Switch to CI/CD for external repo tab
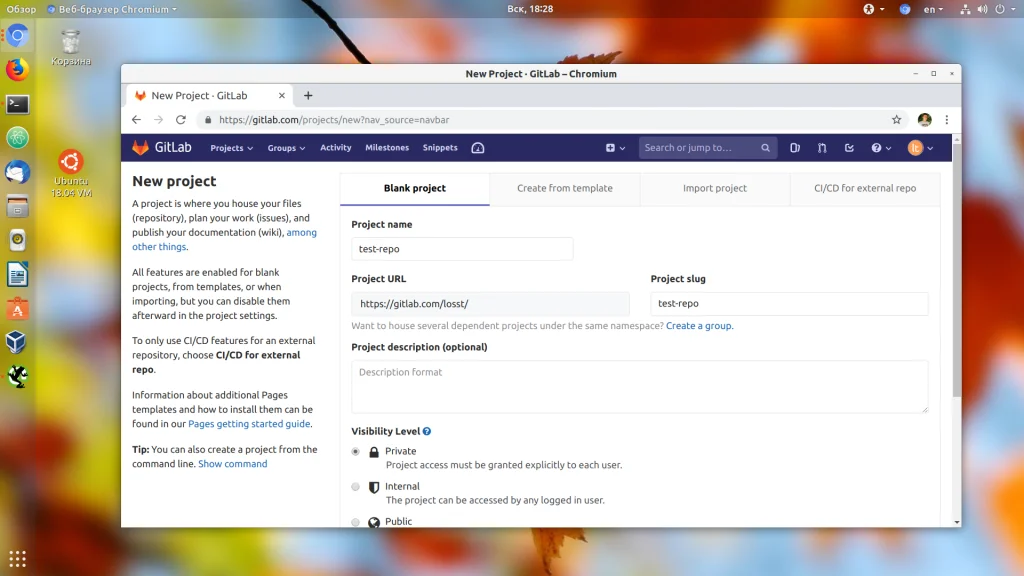 (x=865, y=188)
